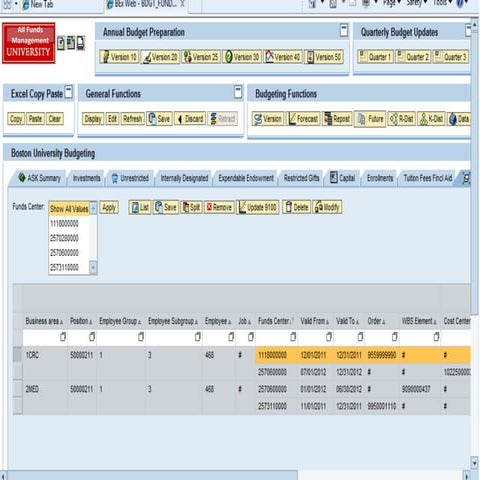Open Employee Group column filter
The height and width of the screenshot is (480, 480).
point(141,337)
